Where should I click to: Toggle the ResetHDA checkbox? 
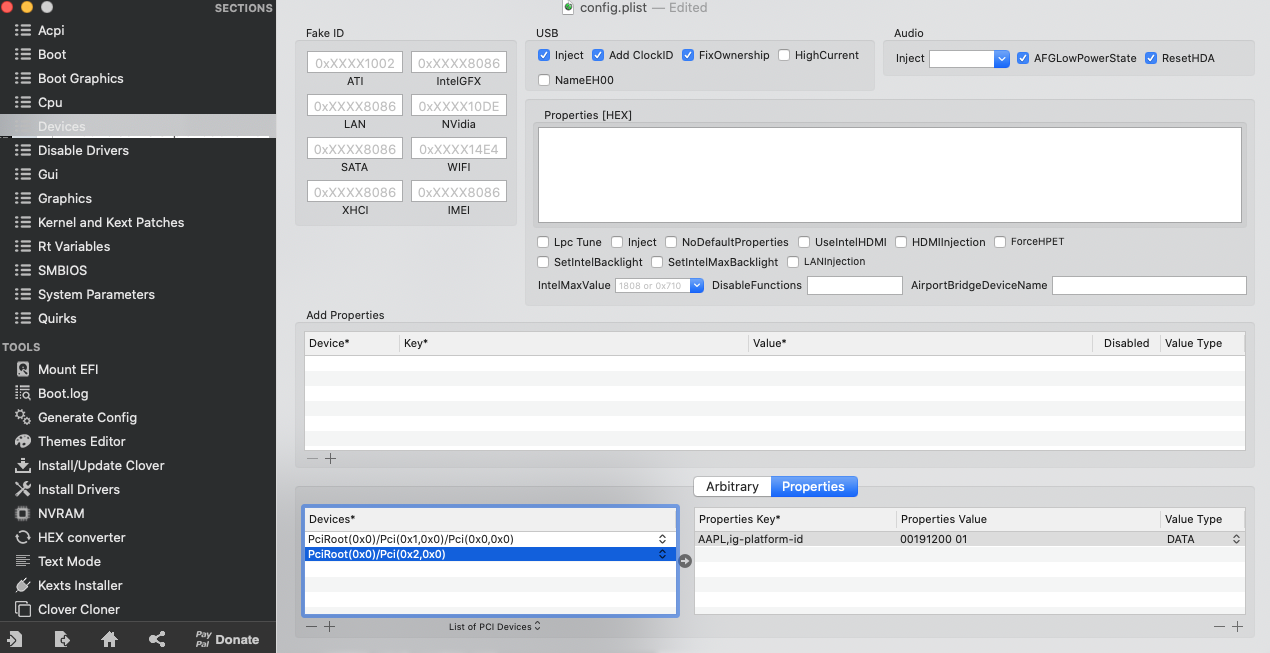click(x=1151, y=58)
